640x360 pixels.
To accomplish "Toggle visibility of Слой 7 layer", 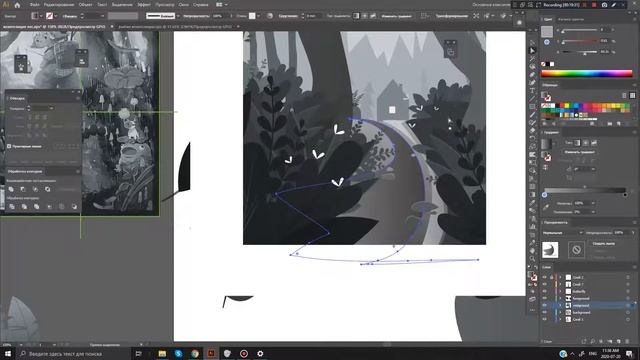I will 544,284.
